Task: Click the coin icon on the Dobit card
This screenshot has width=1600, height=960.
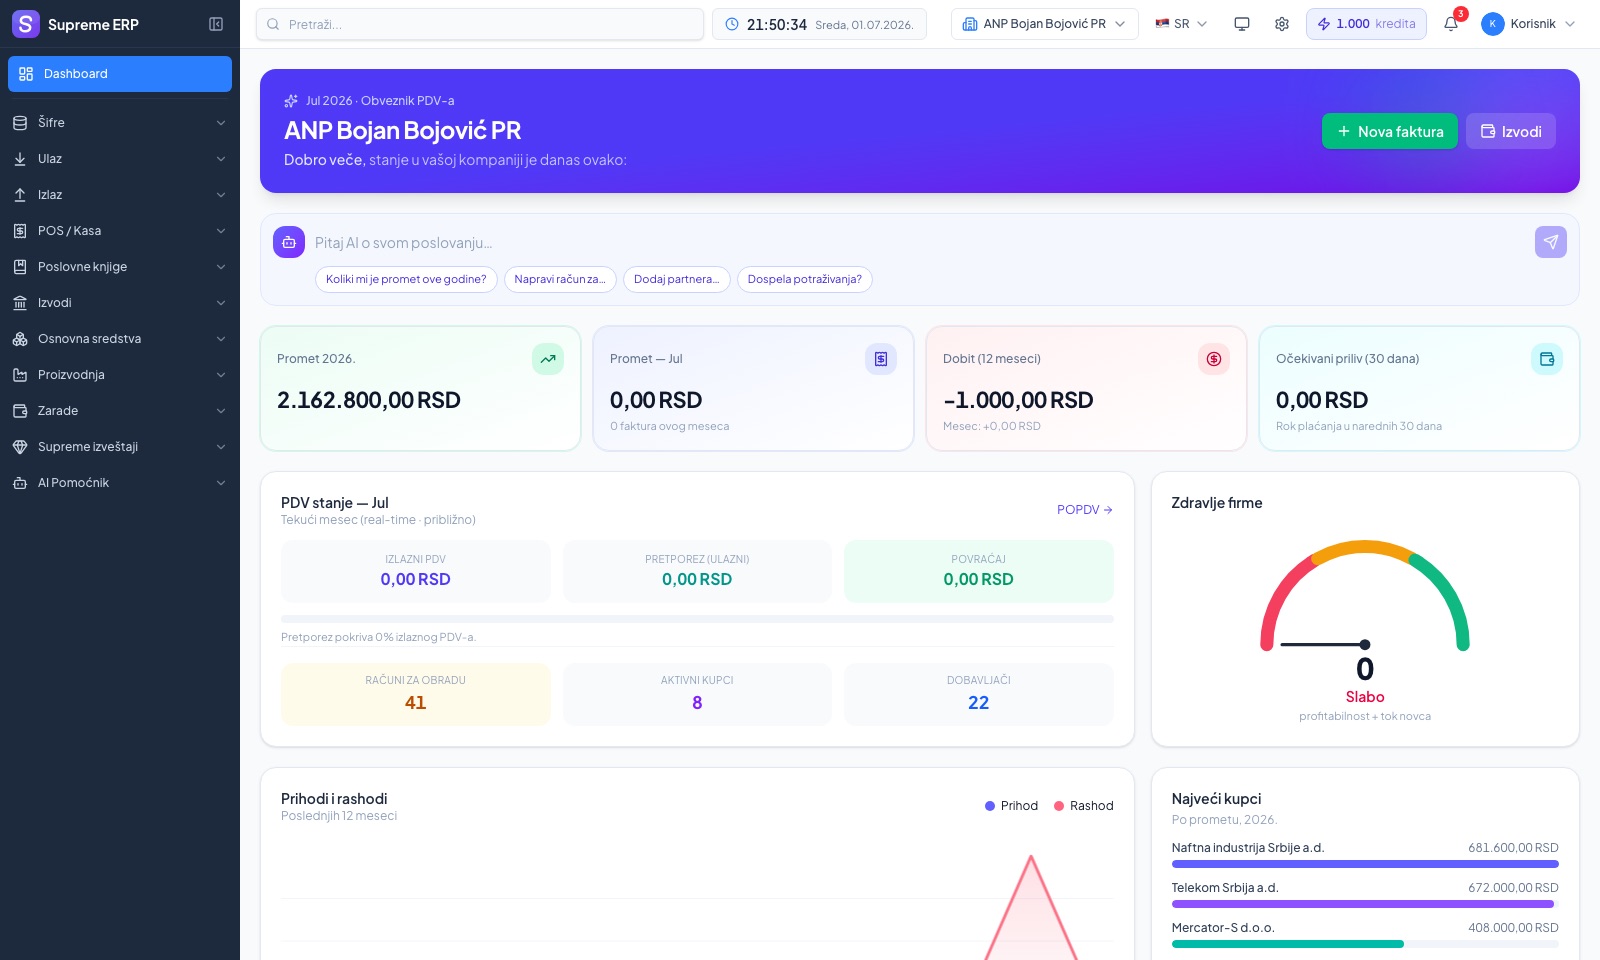Action: pos(1214,359)
